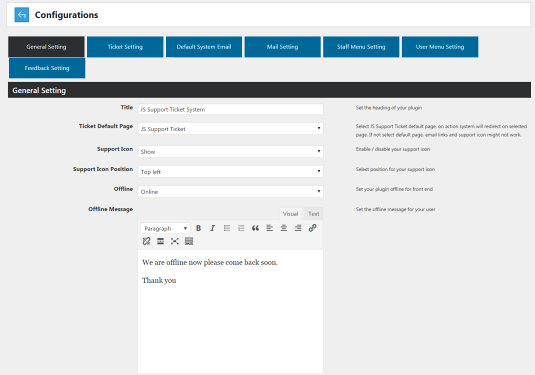Click the insert link icon
This screenshot has width=535, height=375.
coord(313,228)
